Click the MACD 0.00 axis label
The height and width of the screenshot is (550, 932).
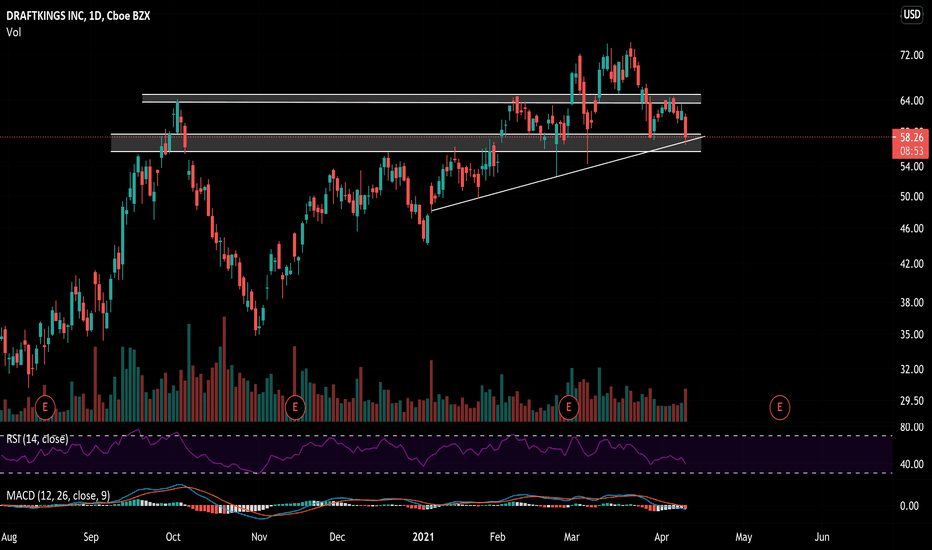point(909,506)
